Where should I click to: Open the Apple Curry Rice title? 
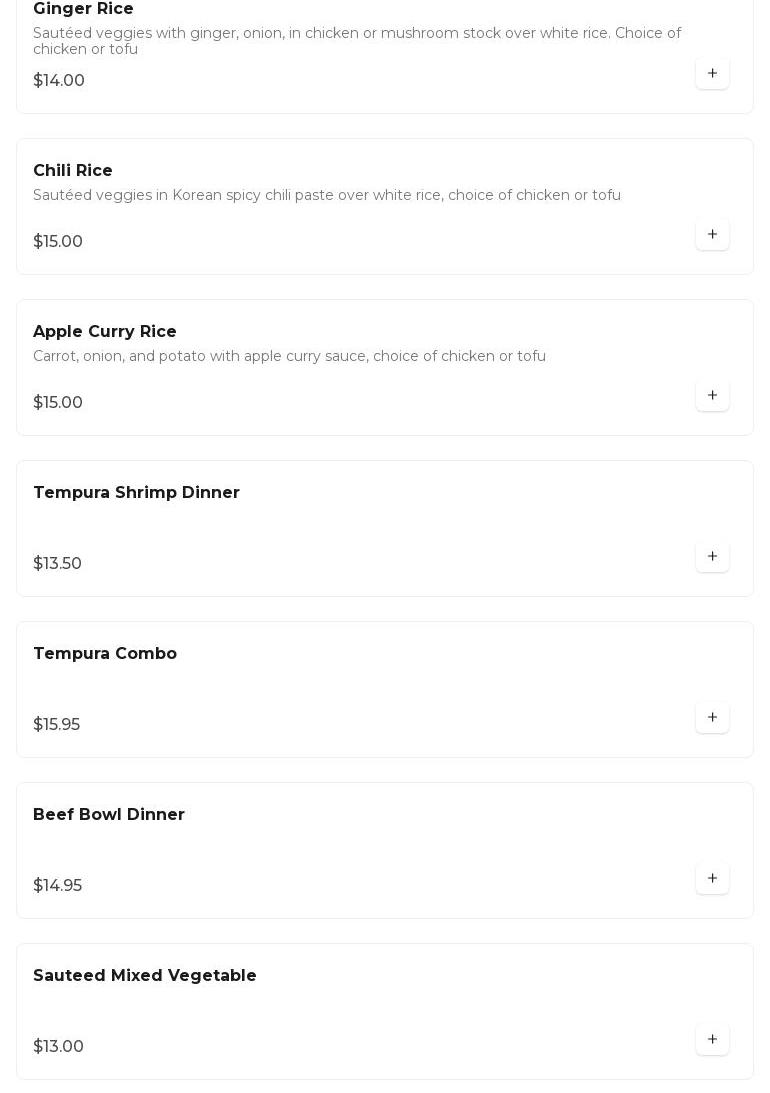pyautogui.click(x=105, y=332)
